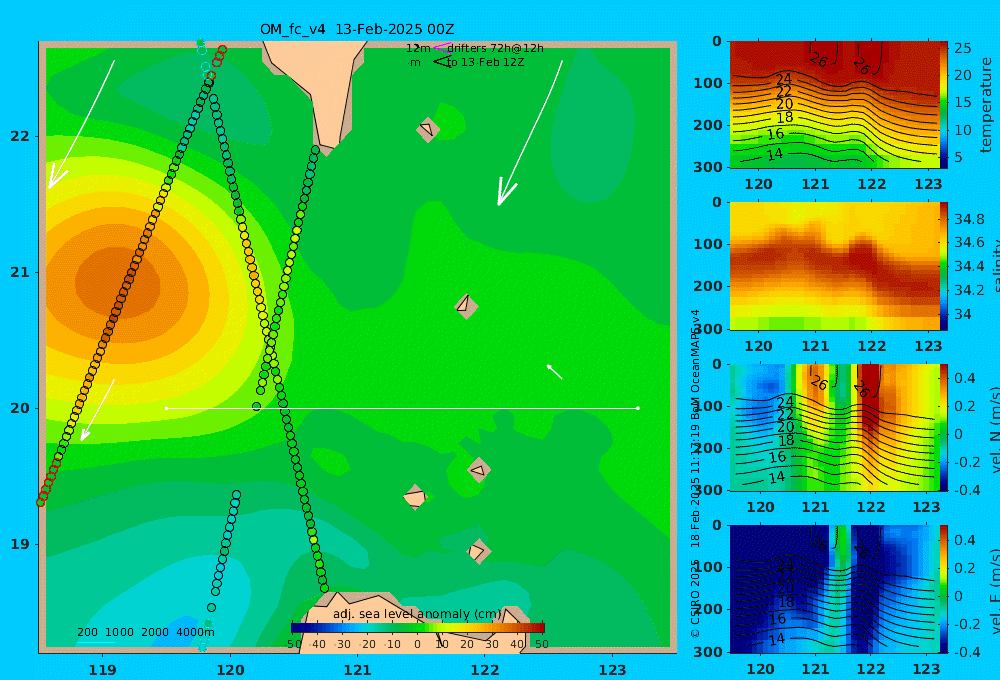
Task: Click the longitude label 121 under the main map
Action: click(358, 670)
